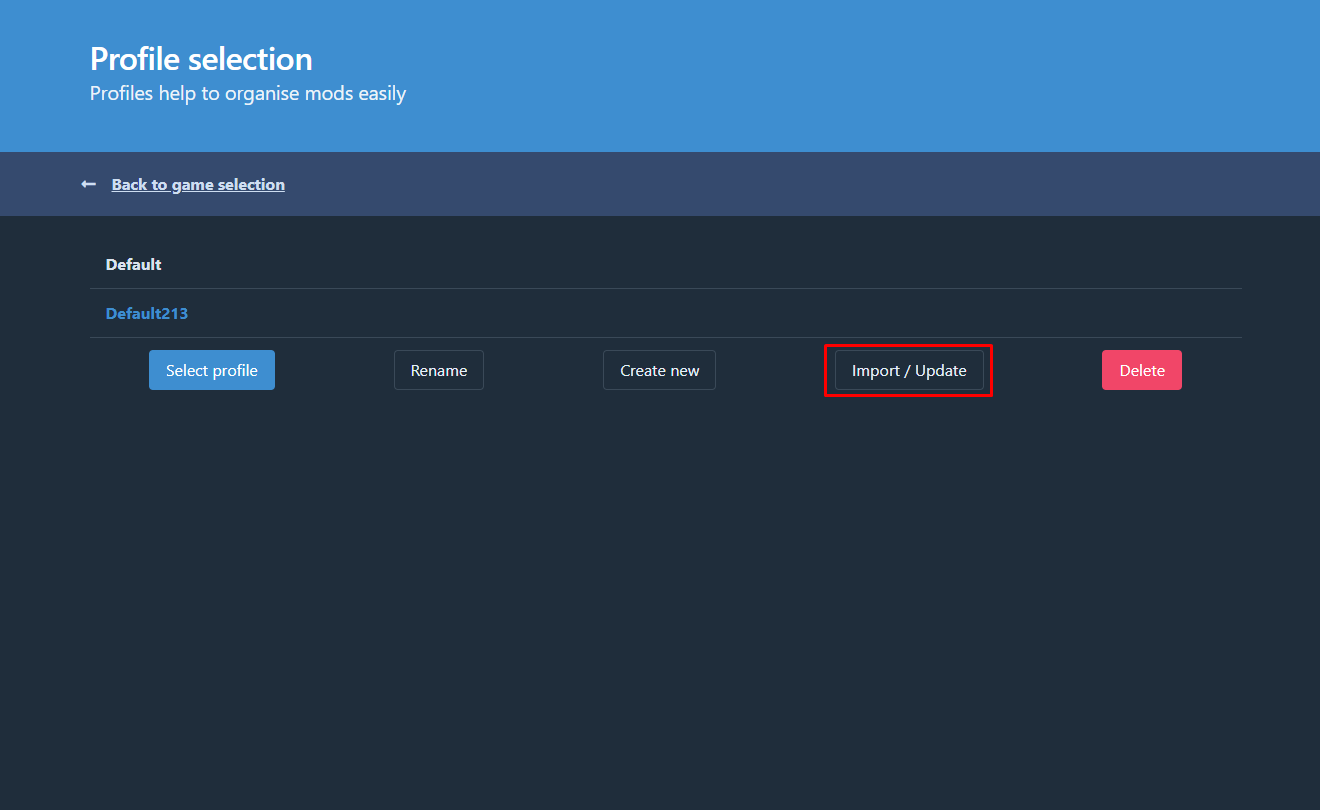Go back to the game list

click(x=198, y=184)
